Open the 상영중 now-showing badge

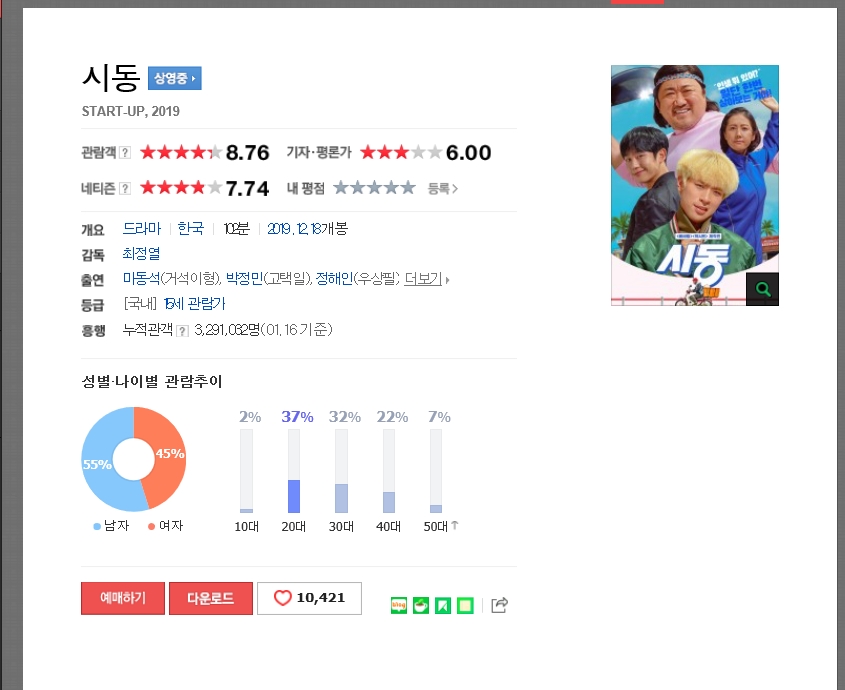click(x=175, y=78)
